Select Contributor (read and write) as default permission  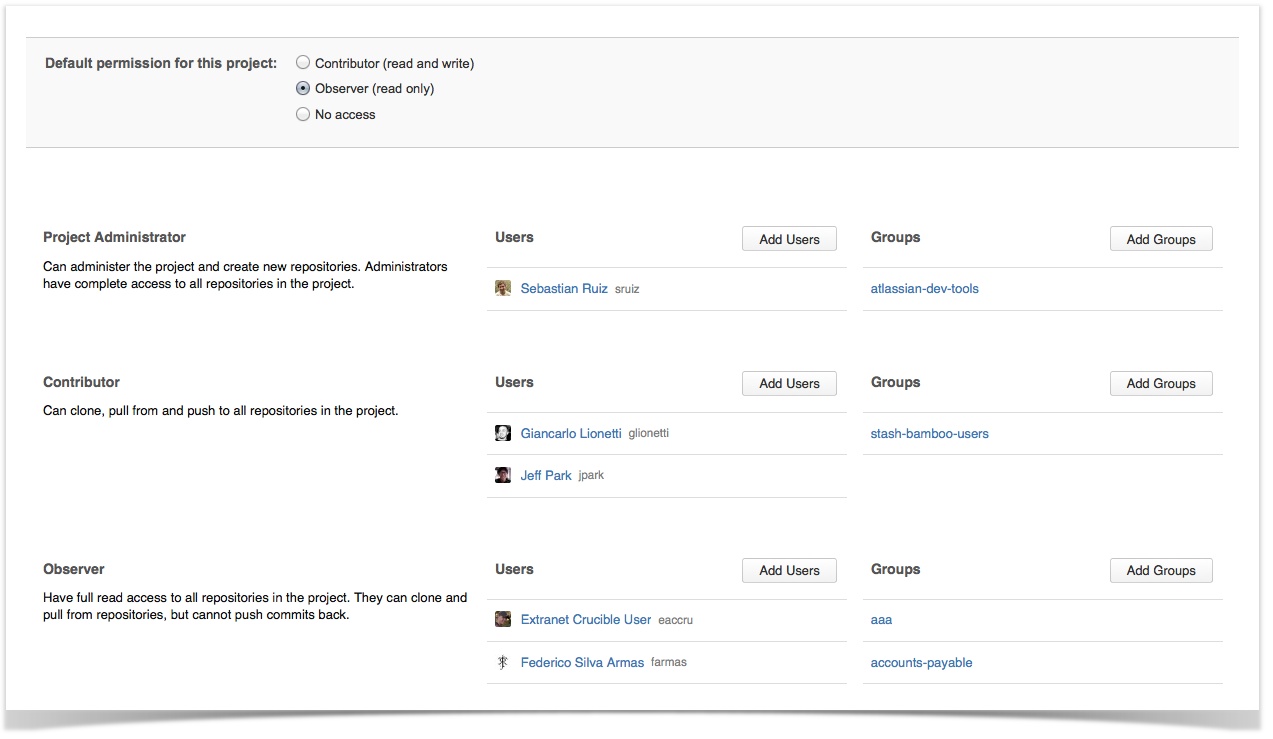(302, 62)
